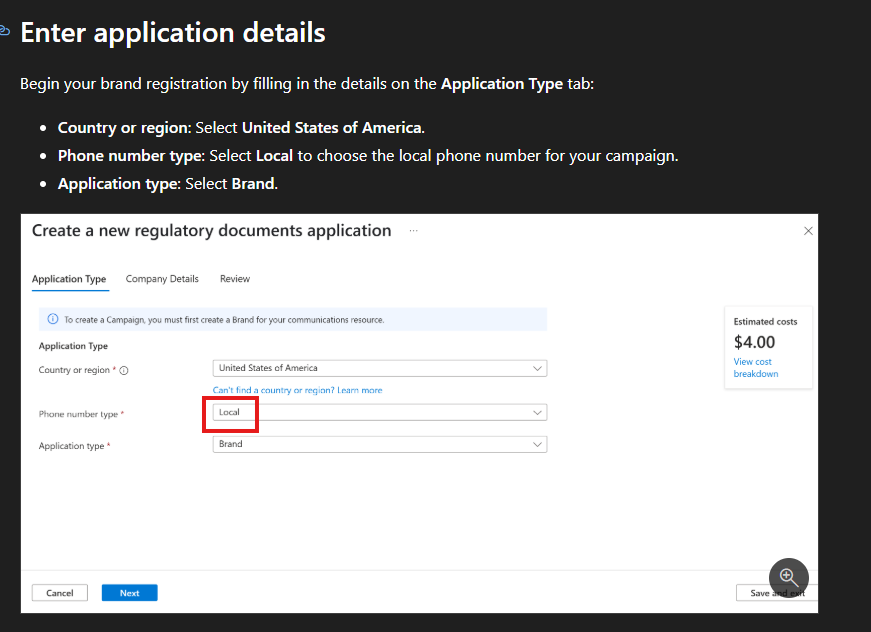
Task: Switch to the Company Details tab
Action: click(162, 279)
